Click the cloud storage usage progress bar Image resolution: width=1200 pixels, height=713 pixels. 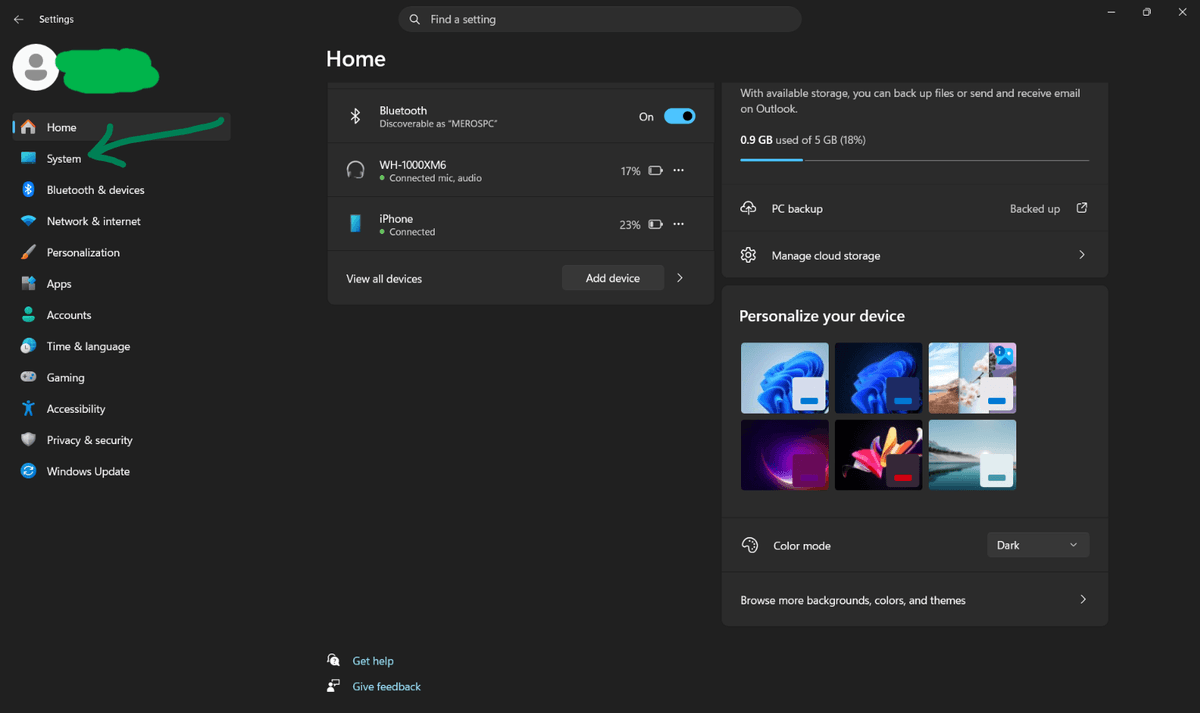pyautogui.click(x=915, y=160)
